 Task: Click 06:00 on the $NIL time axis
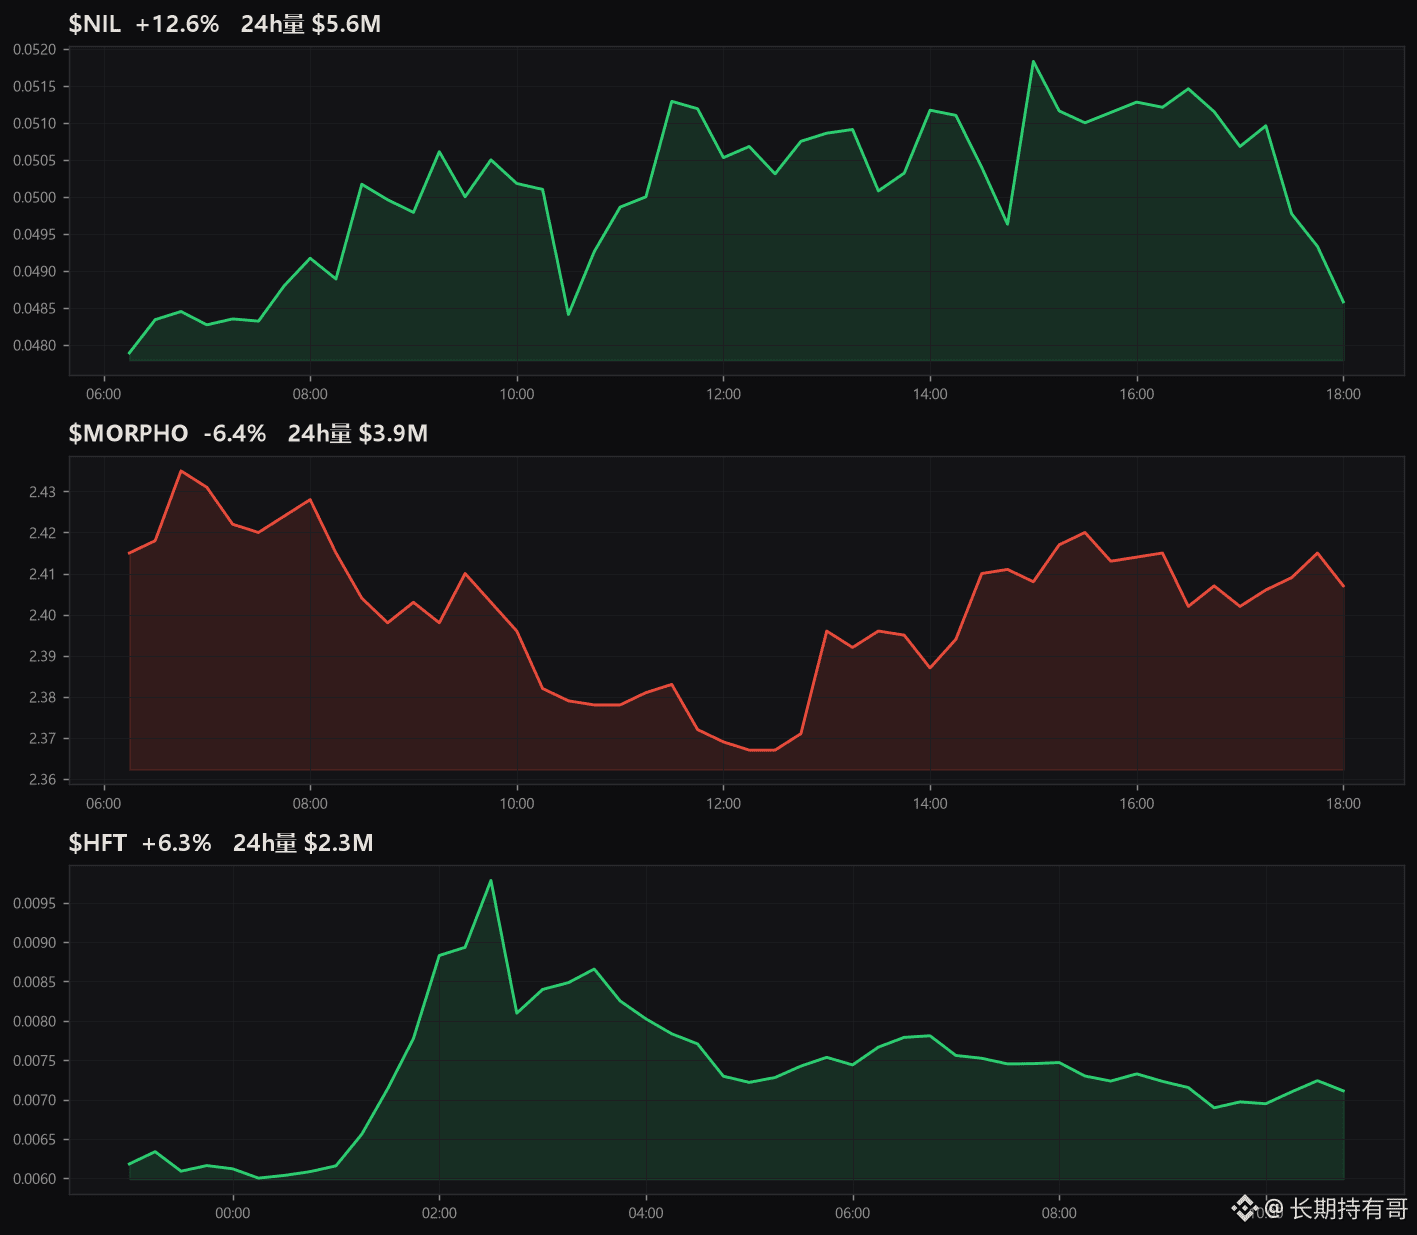coord(104,394)
